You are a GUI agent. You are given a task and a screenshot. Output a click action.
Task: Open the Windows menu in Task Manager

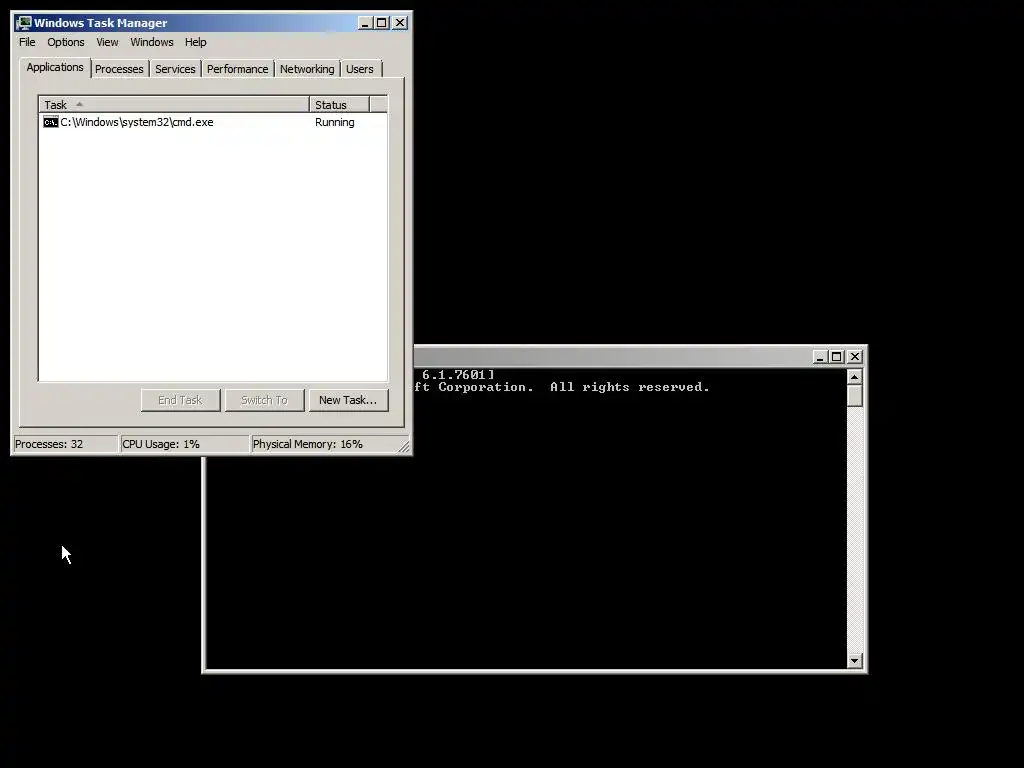pyautogui.click(x=152, y=42)
